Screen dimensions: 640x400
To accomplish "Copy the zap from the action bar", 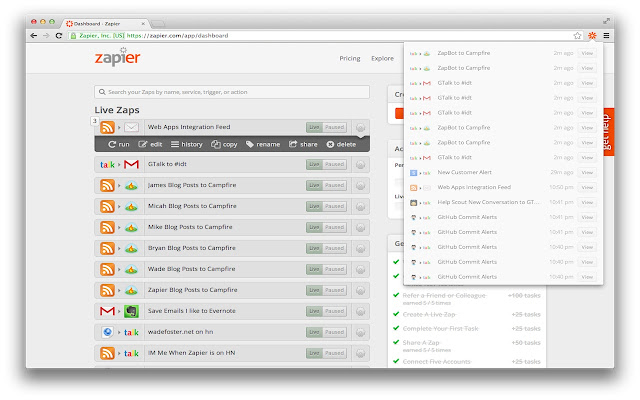I will click(x=224, y=144).
